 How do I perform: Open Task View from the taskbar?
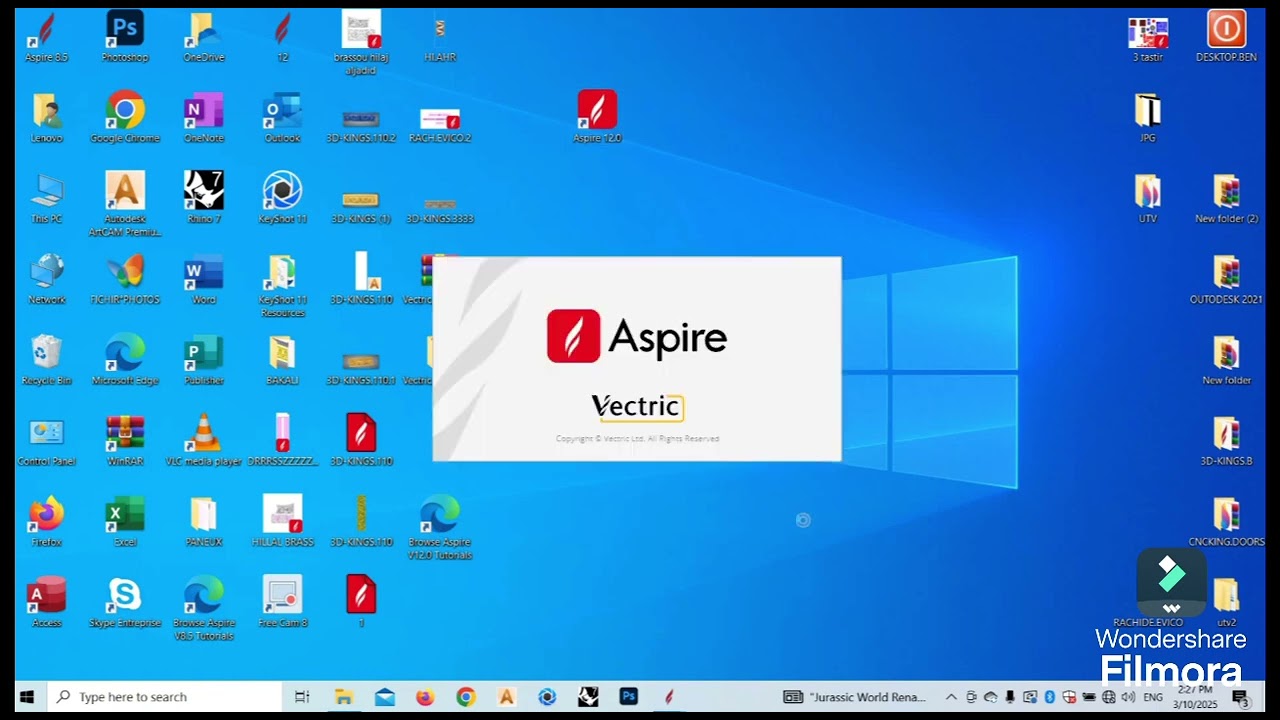tap(302, 697)
